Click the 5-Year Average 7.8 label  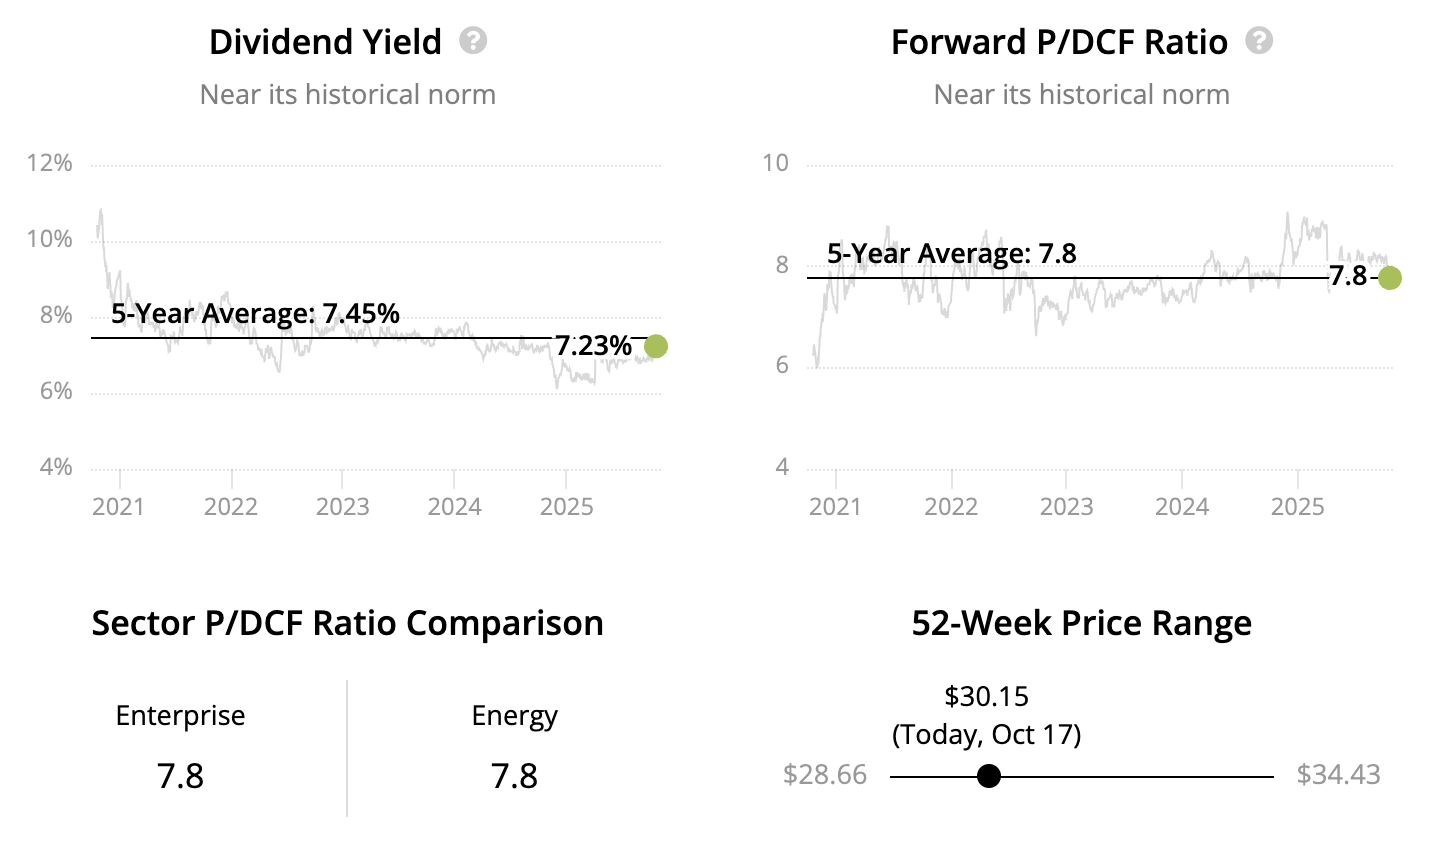951,254
